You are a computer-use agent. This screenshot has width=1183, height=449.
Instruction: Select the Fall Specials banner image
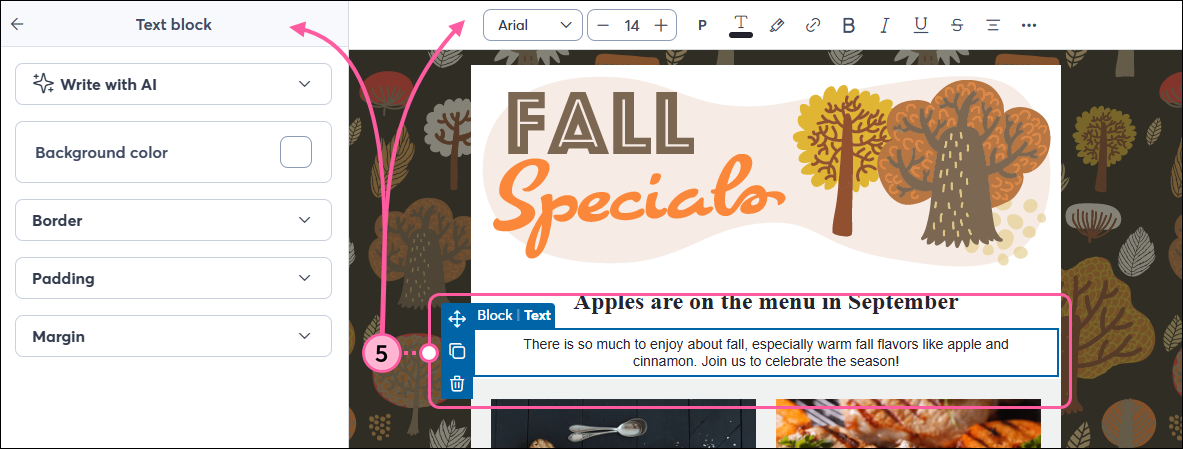[766, 173]
